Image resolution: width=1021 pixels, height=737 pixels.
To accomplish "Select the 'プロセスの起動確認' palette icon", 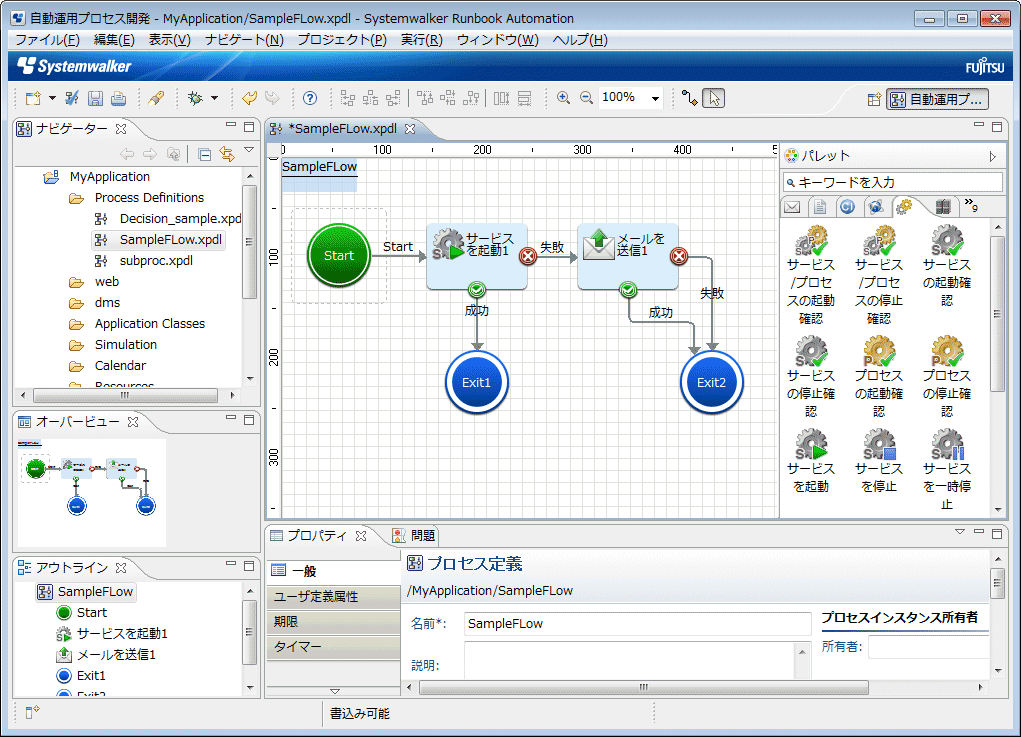I will [x=879, y=352].
